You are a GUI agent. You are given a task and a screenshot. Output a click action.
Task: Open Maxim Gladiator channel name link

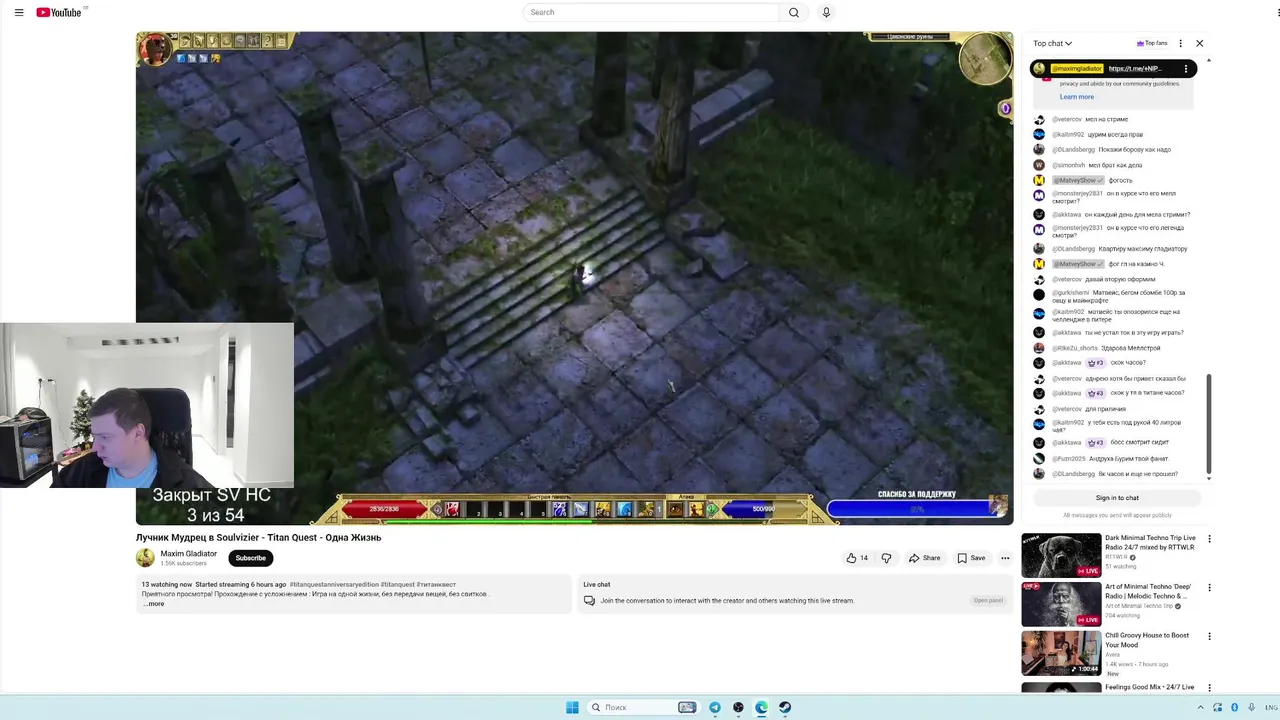[x=188, y=553]
